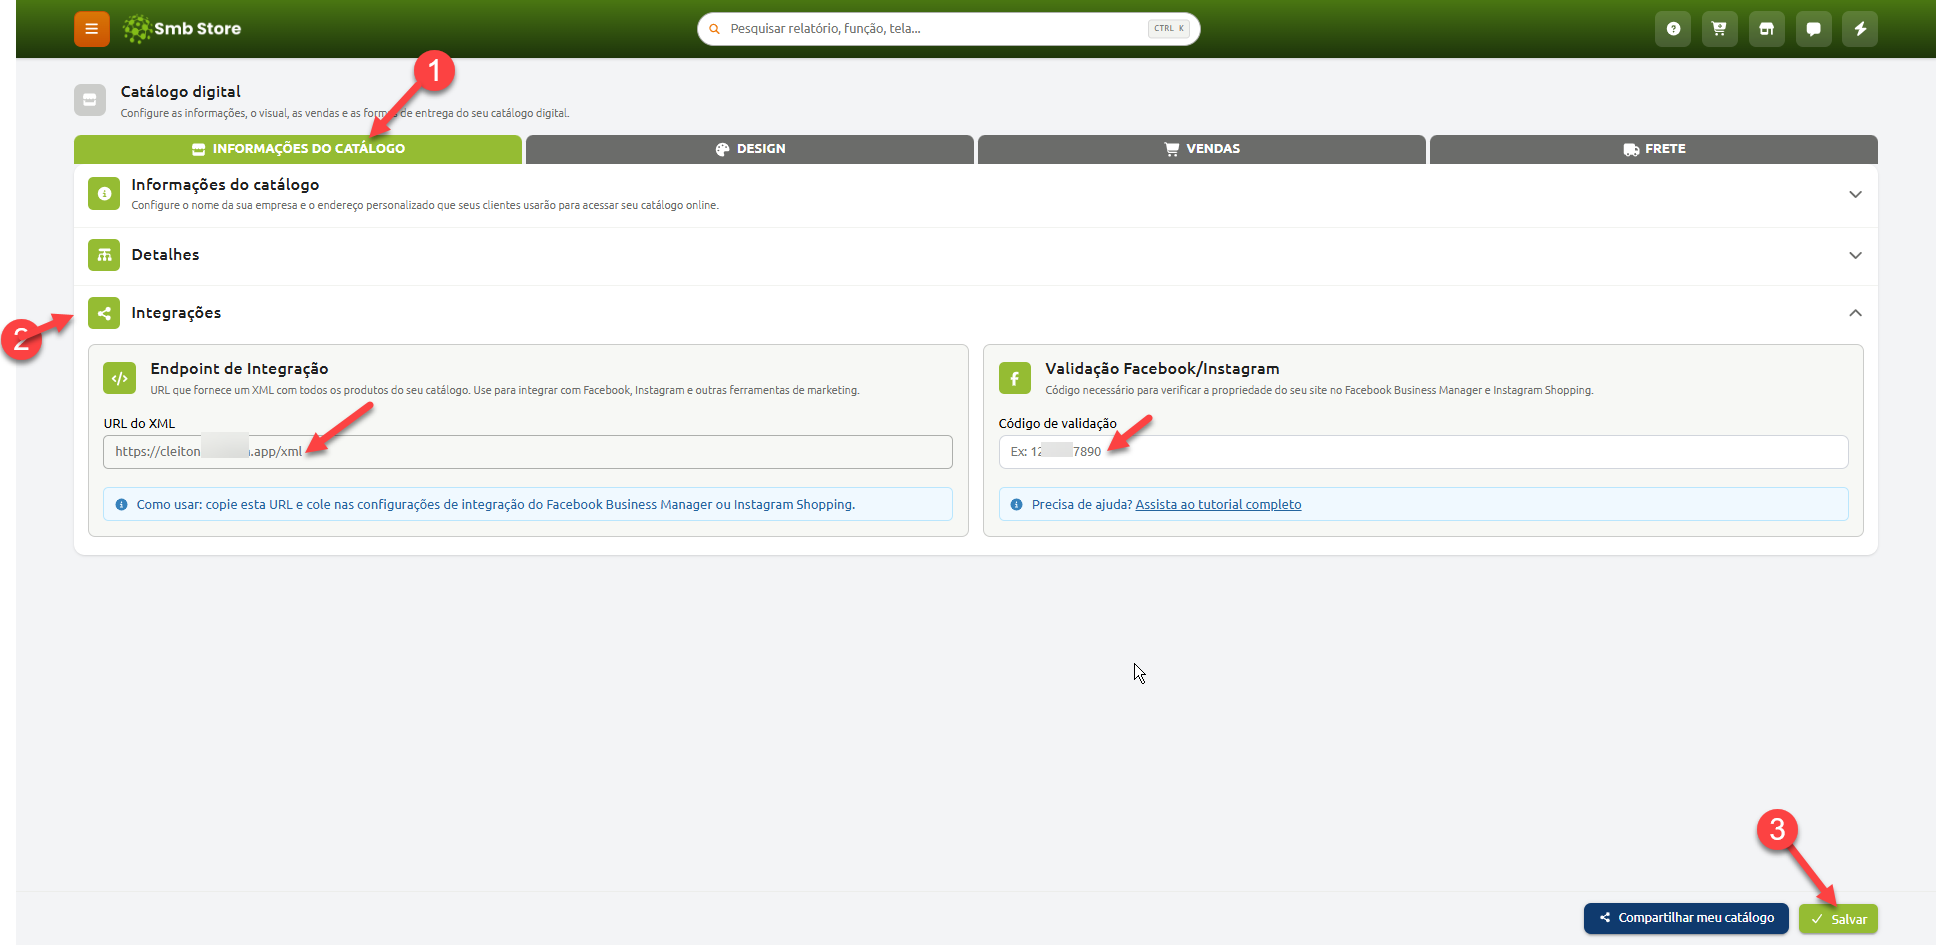Click the Integrações section title

click(176, 313)
